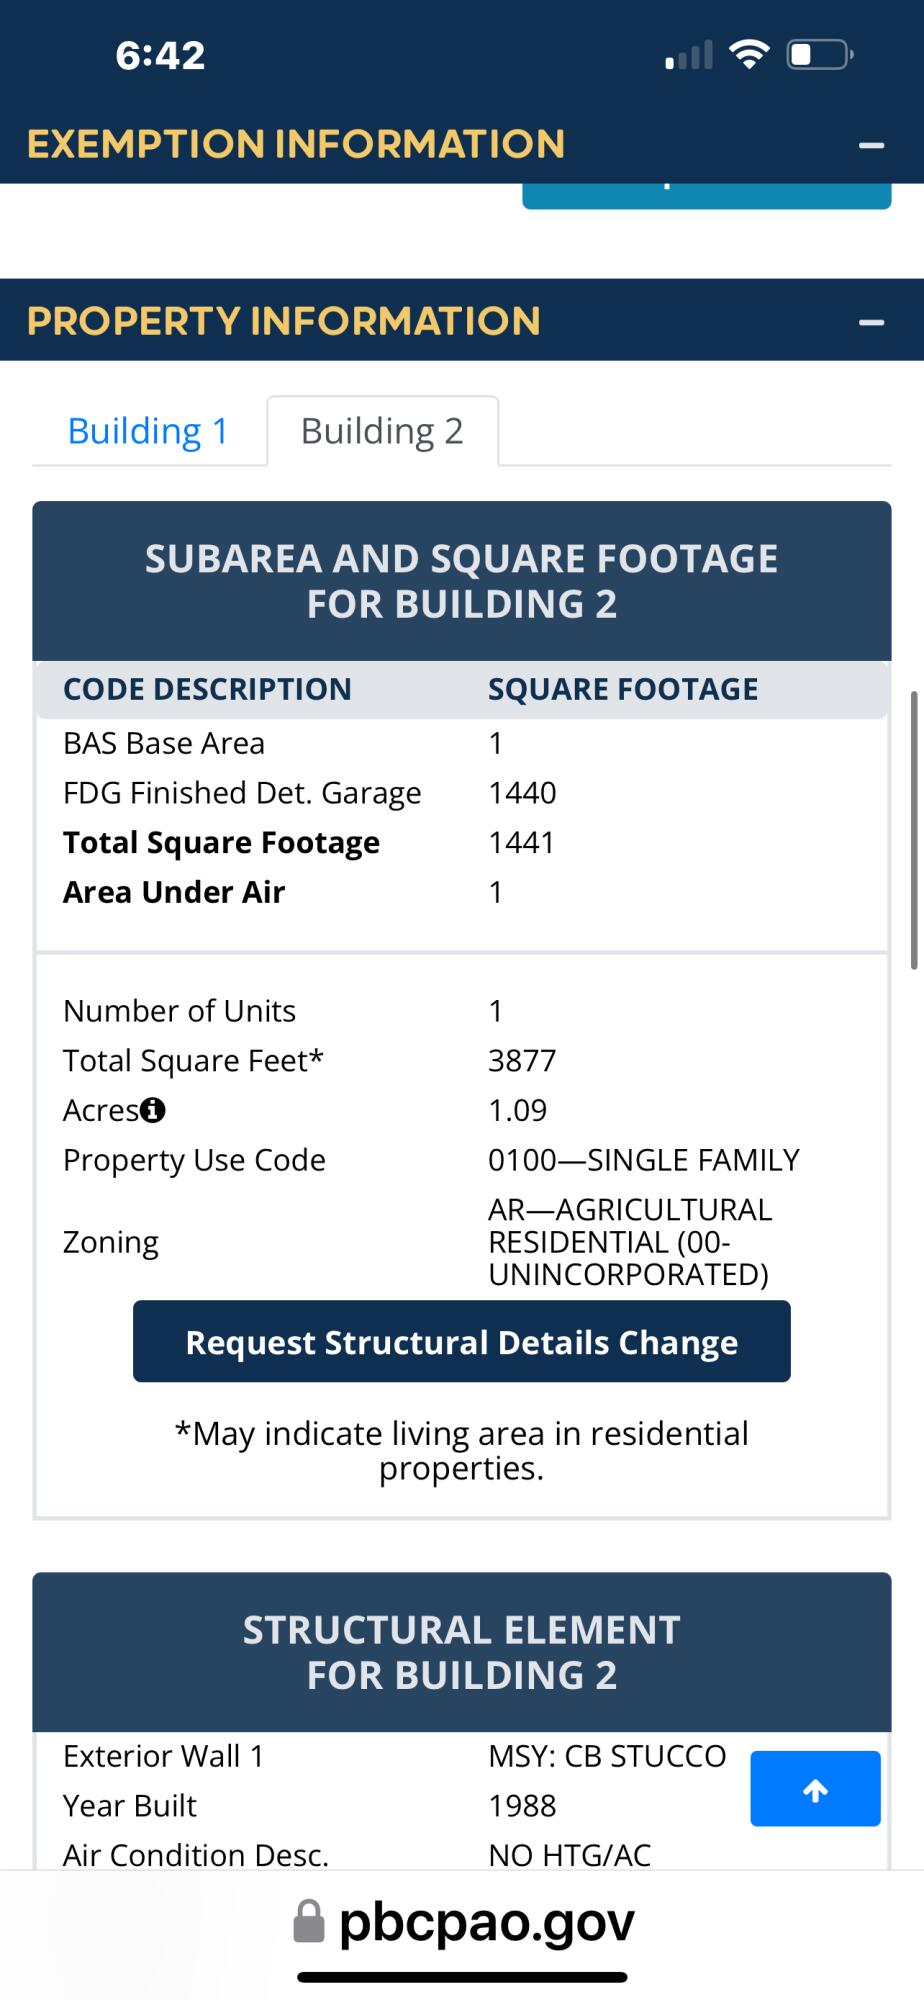Tap the battery status icon
This screenshot has width=924, height=2000.
coord(819,54)
